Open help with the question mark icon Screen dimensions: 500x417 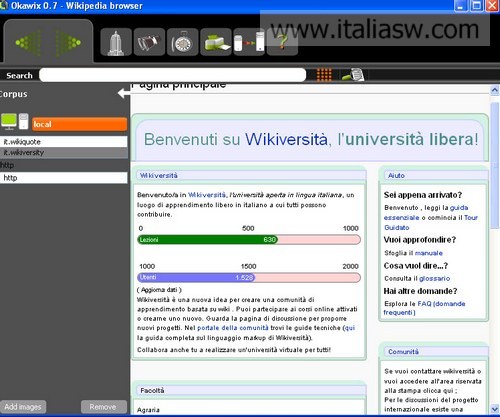282,42
